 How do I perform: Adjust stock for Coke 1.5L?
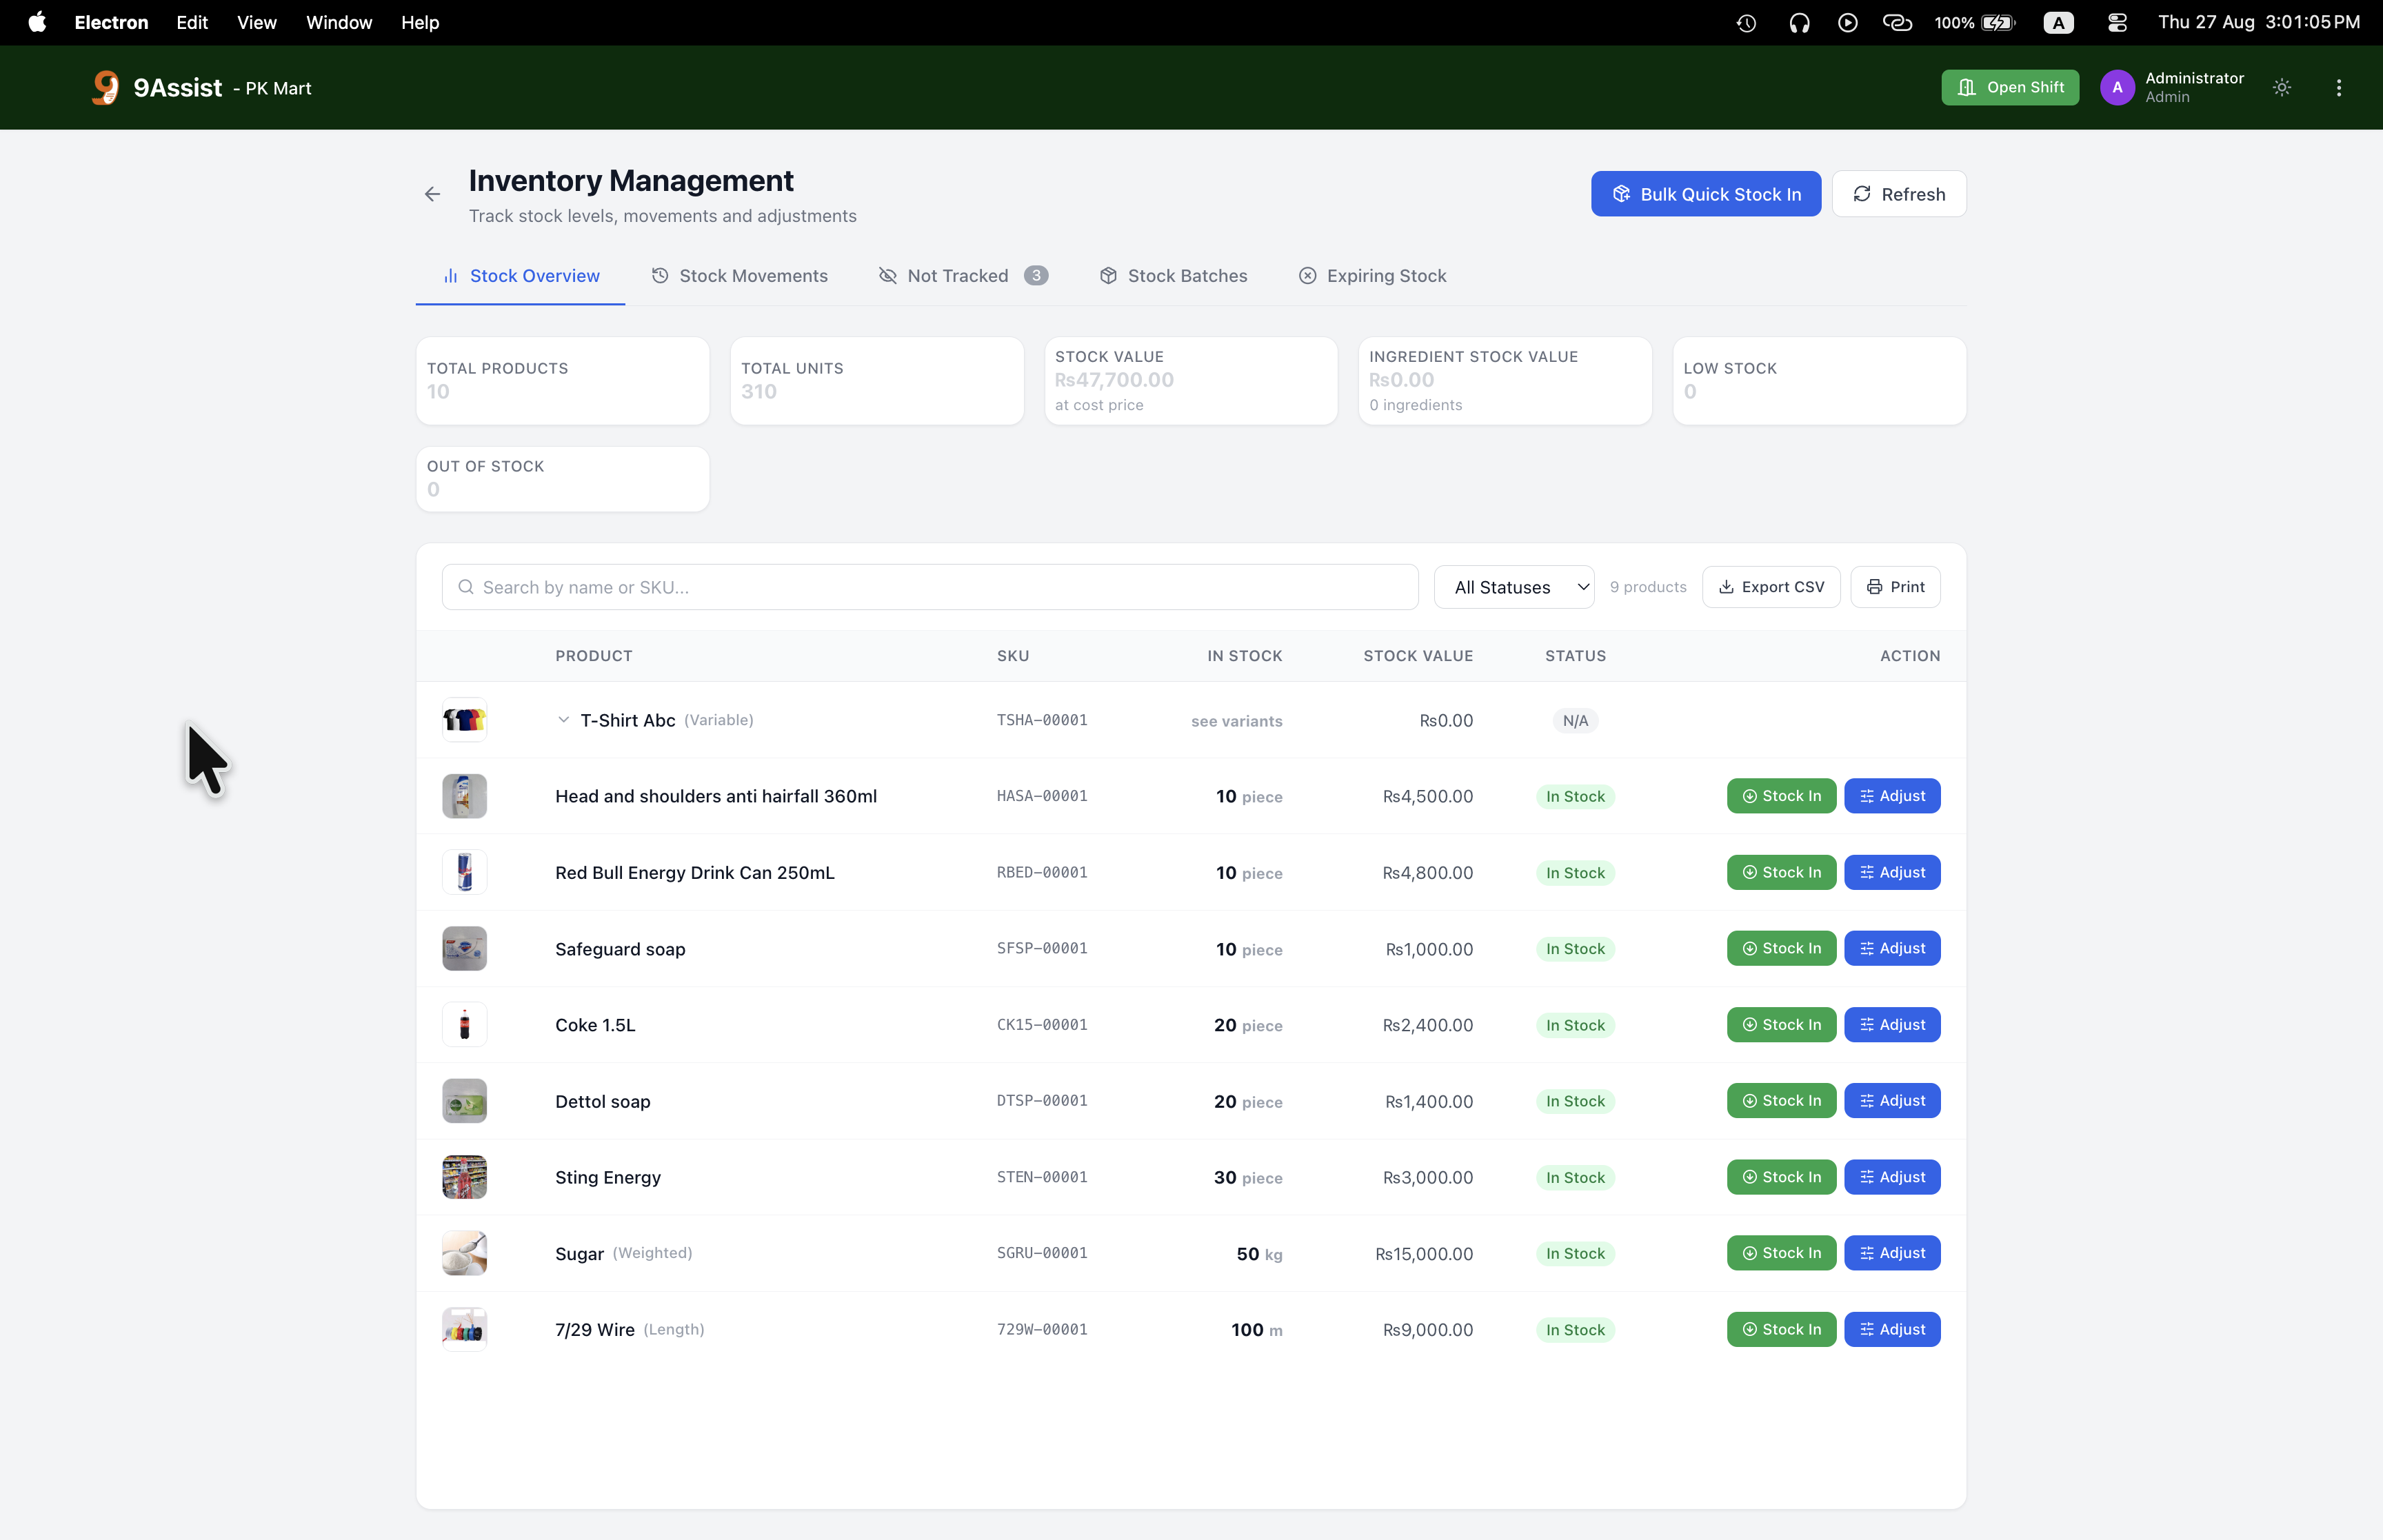pos(1892,1025)
